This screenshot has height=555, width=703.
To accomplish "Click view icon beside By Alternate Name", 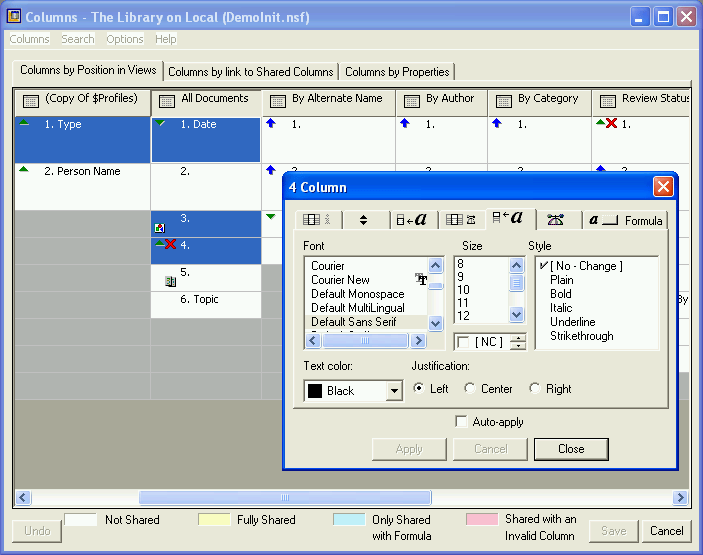I will [278, 101].
